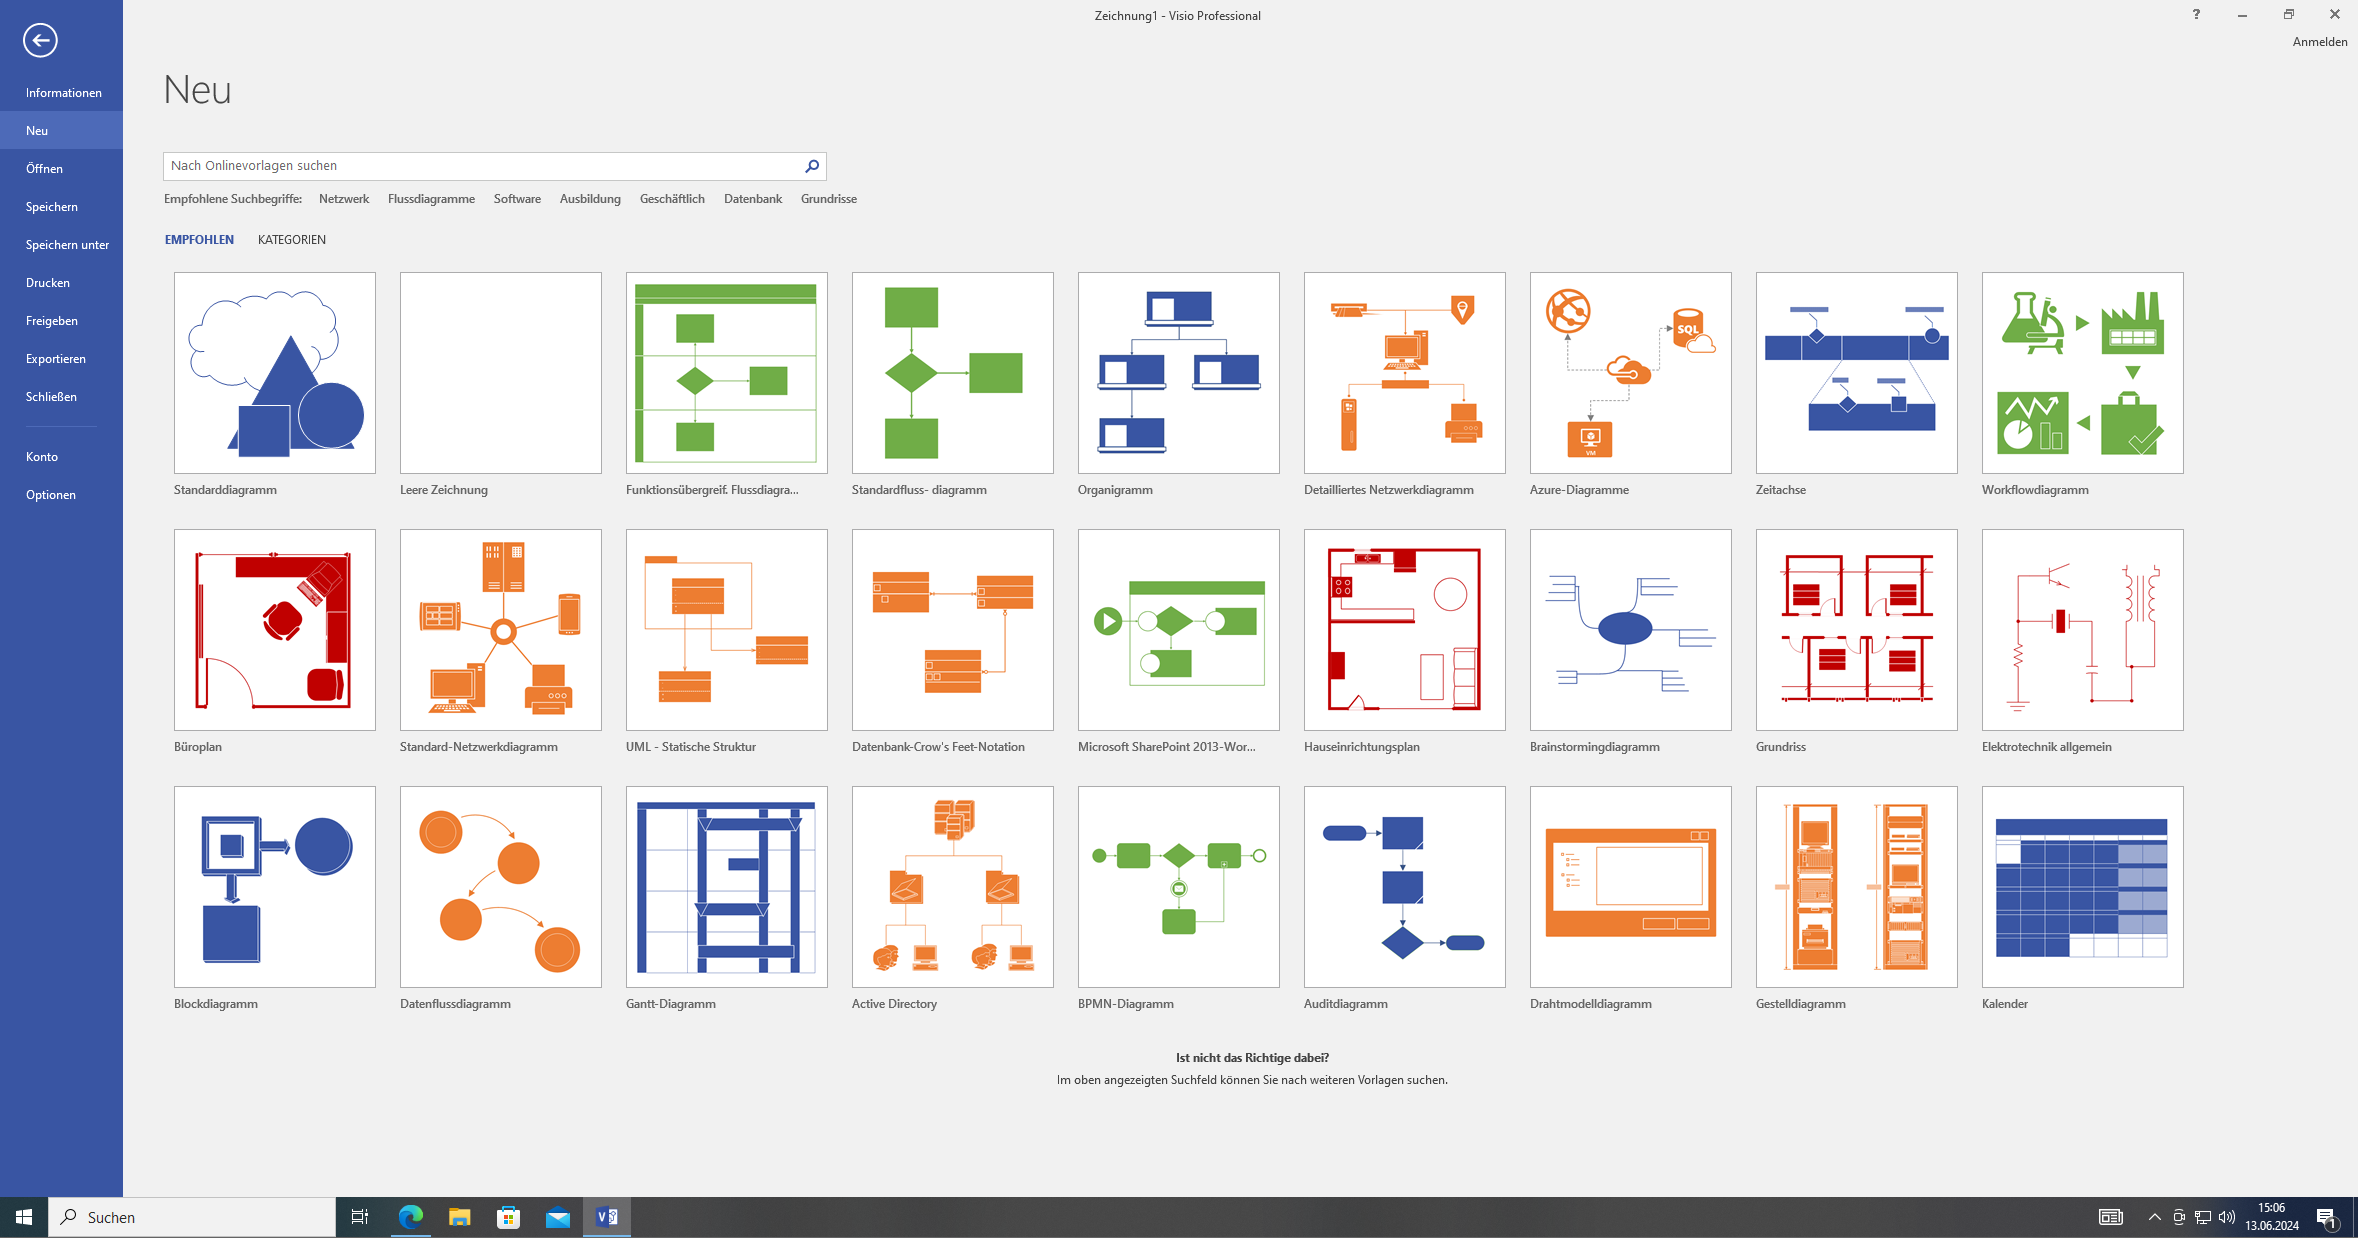This screenshot has width=2358, height=1238.
Task: Select Freigeben in the sidebar
Action: (x=61, y=321)
